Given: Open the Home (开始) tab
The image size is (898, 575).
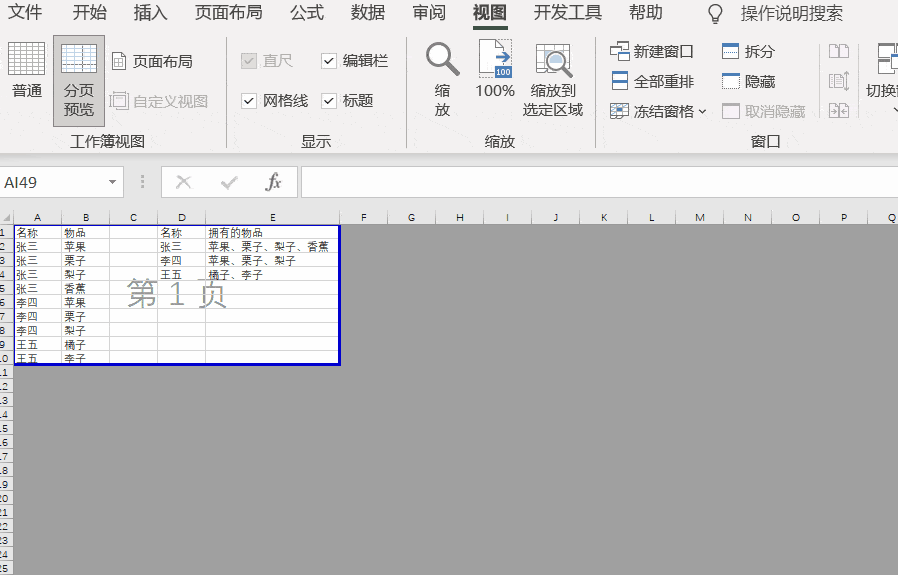Looking at the screenshot, I should (89, 13).
